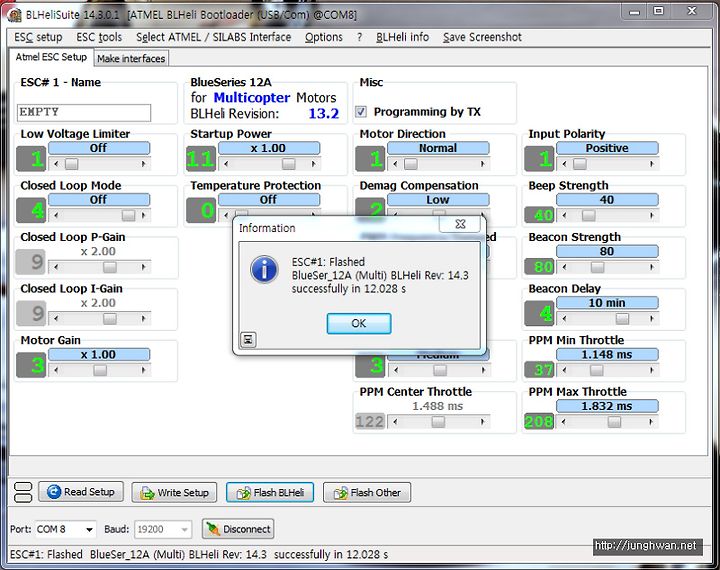Click the Disconnect button

click(238, 529)
